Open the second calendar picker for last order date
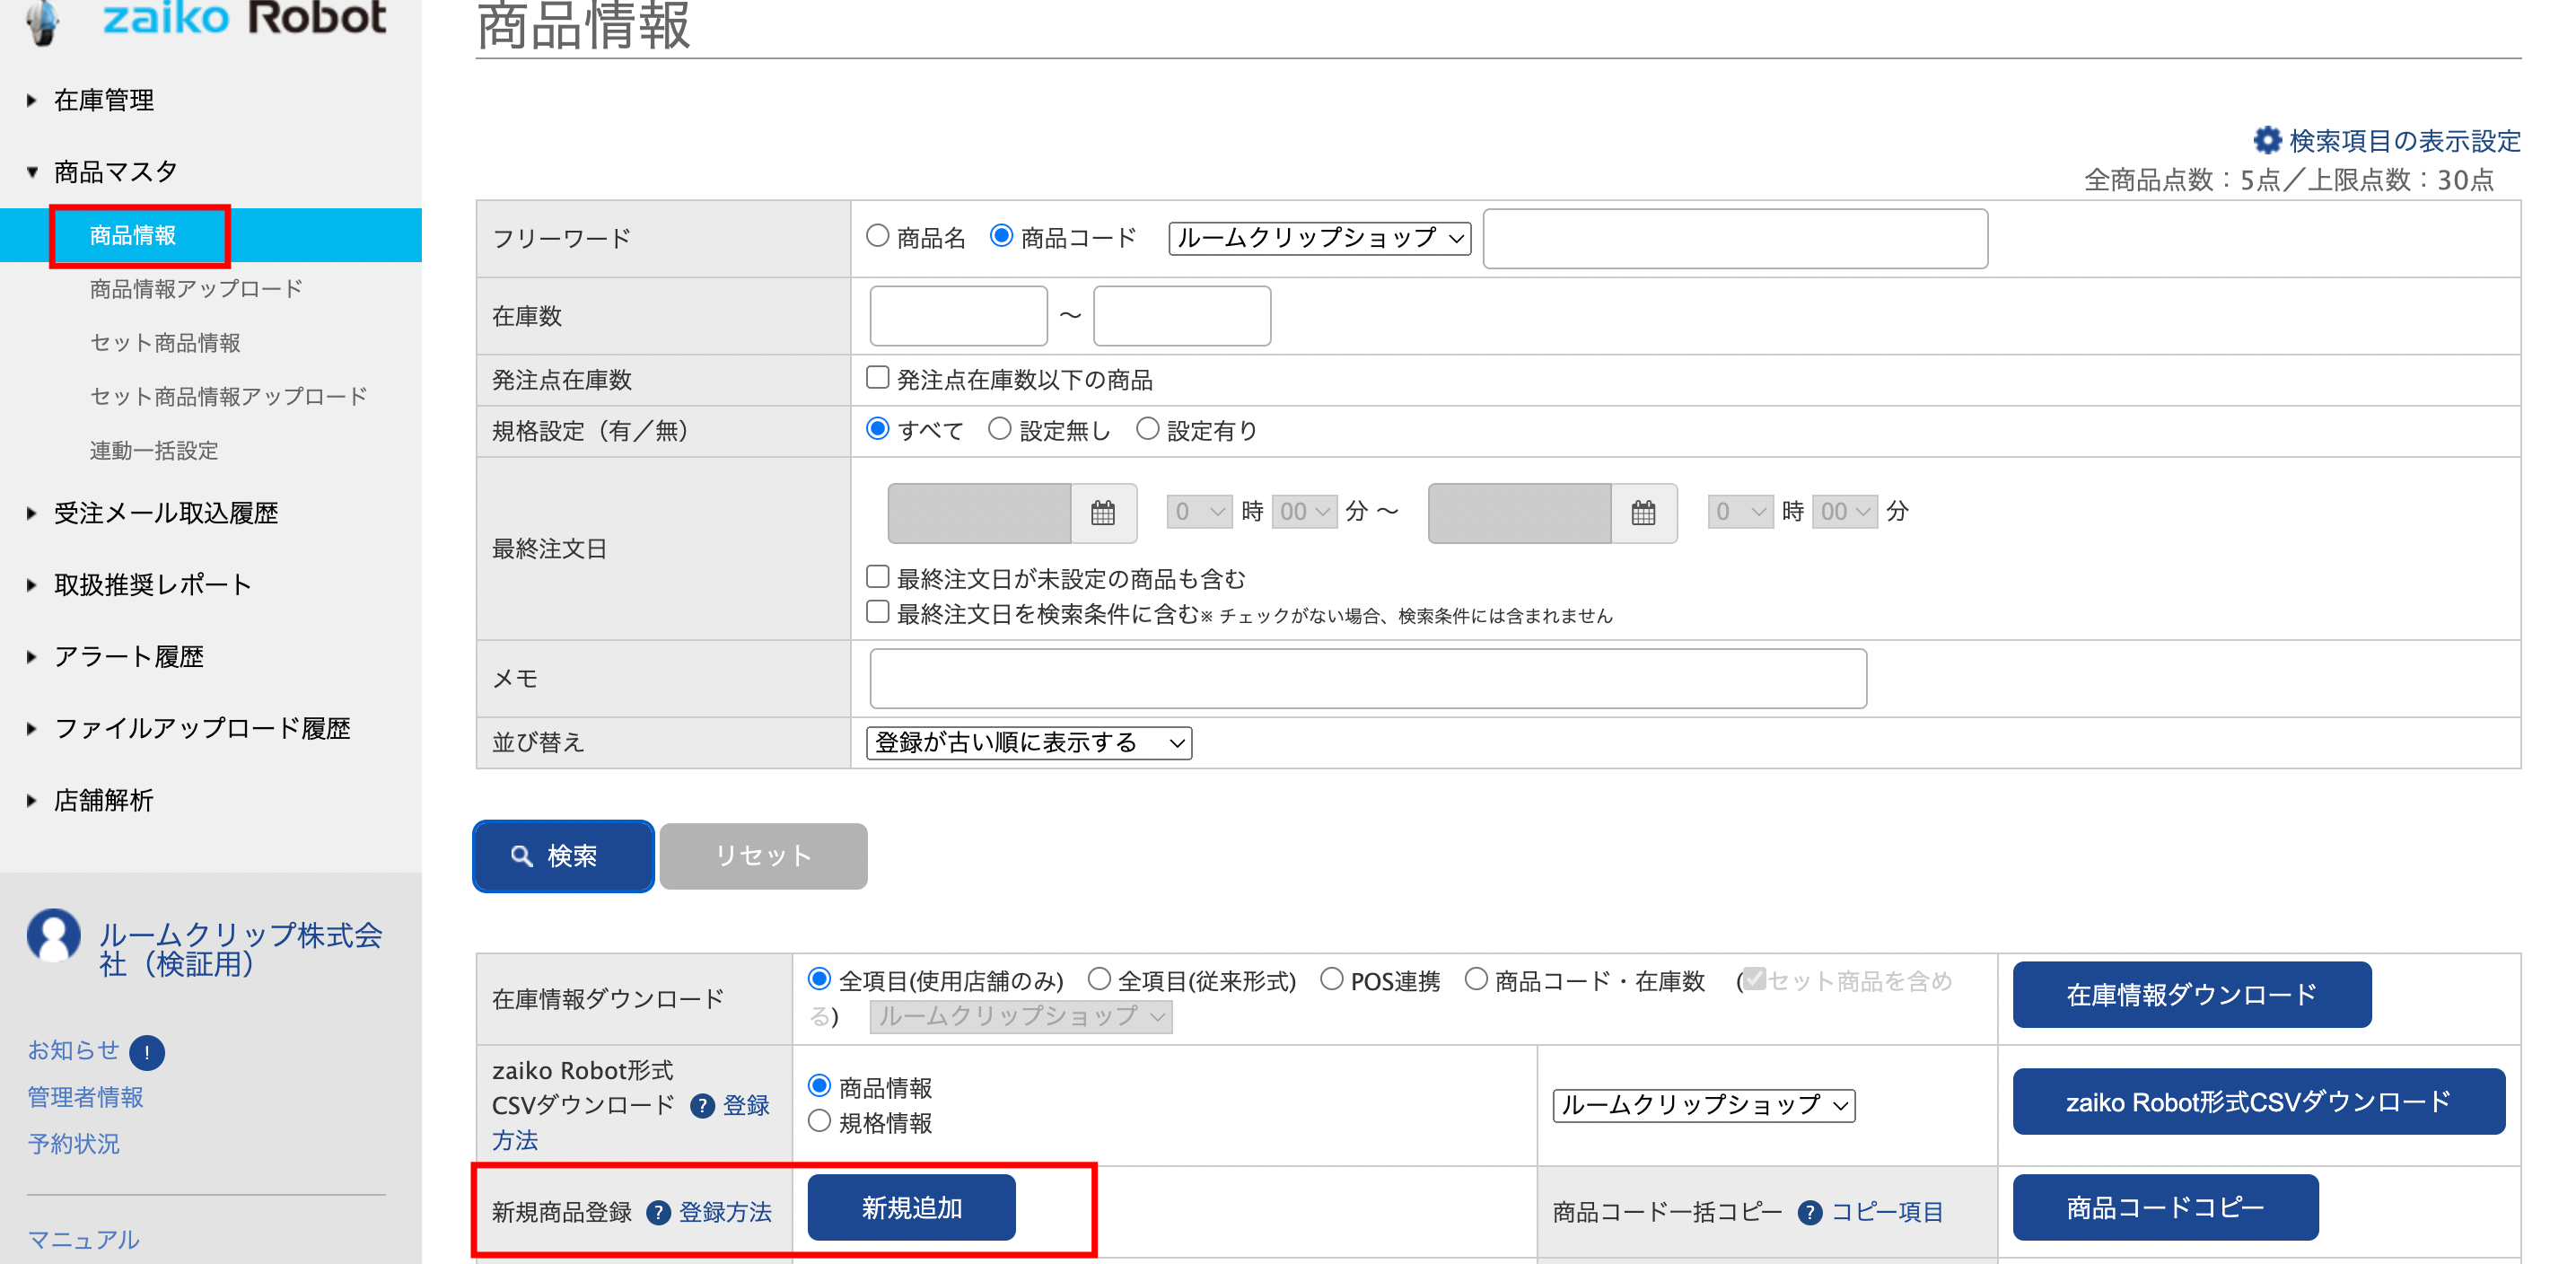This screenshot has height=1264, width=2576. click(1643, 513)
